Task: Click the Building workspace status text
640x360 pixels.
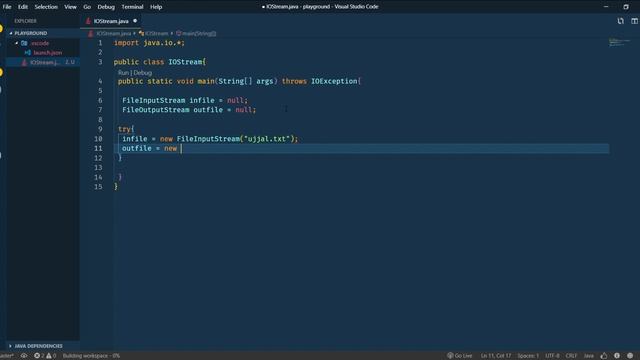Action: tap(91, 356)
